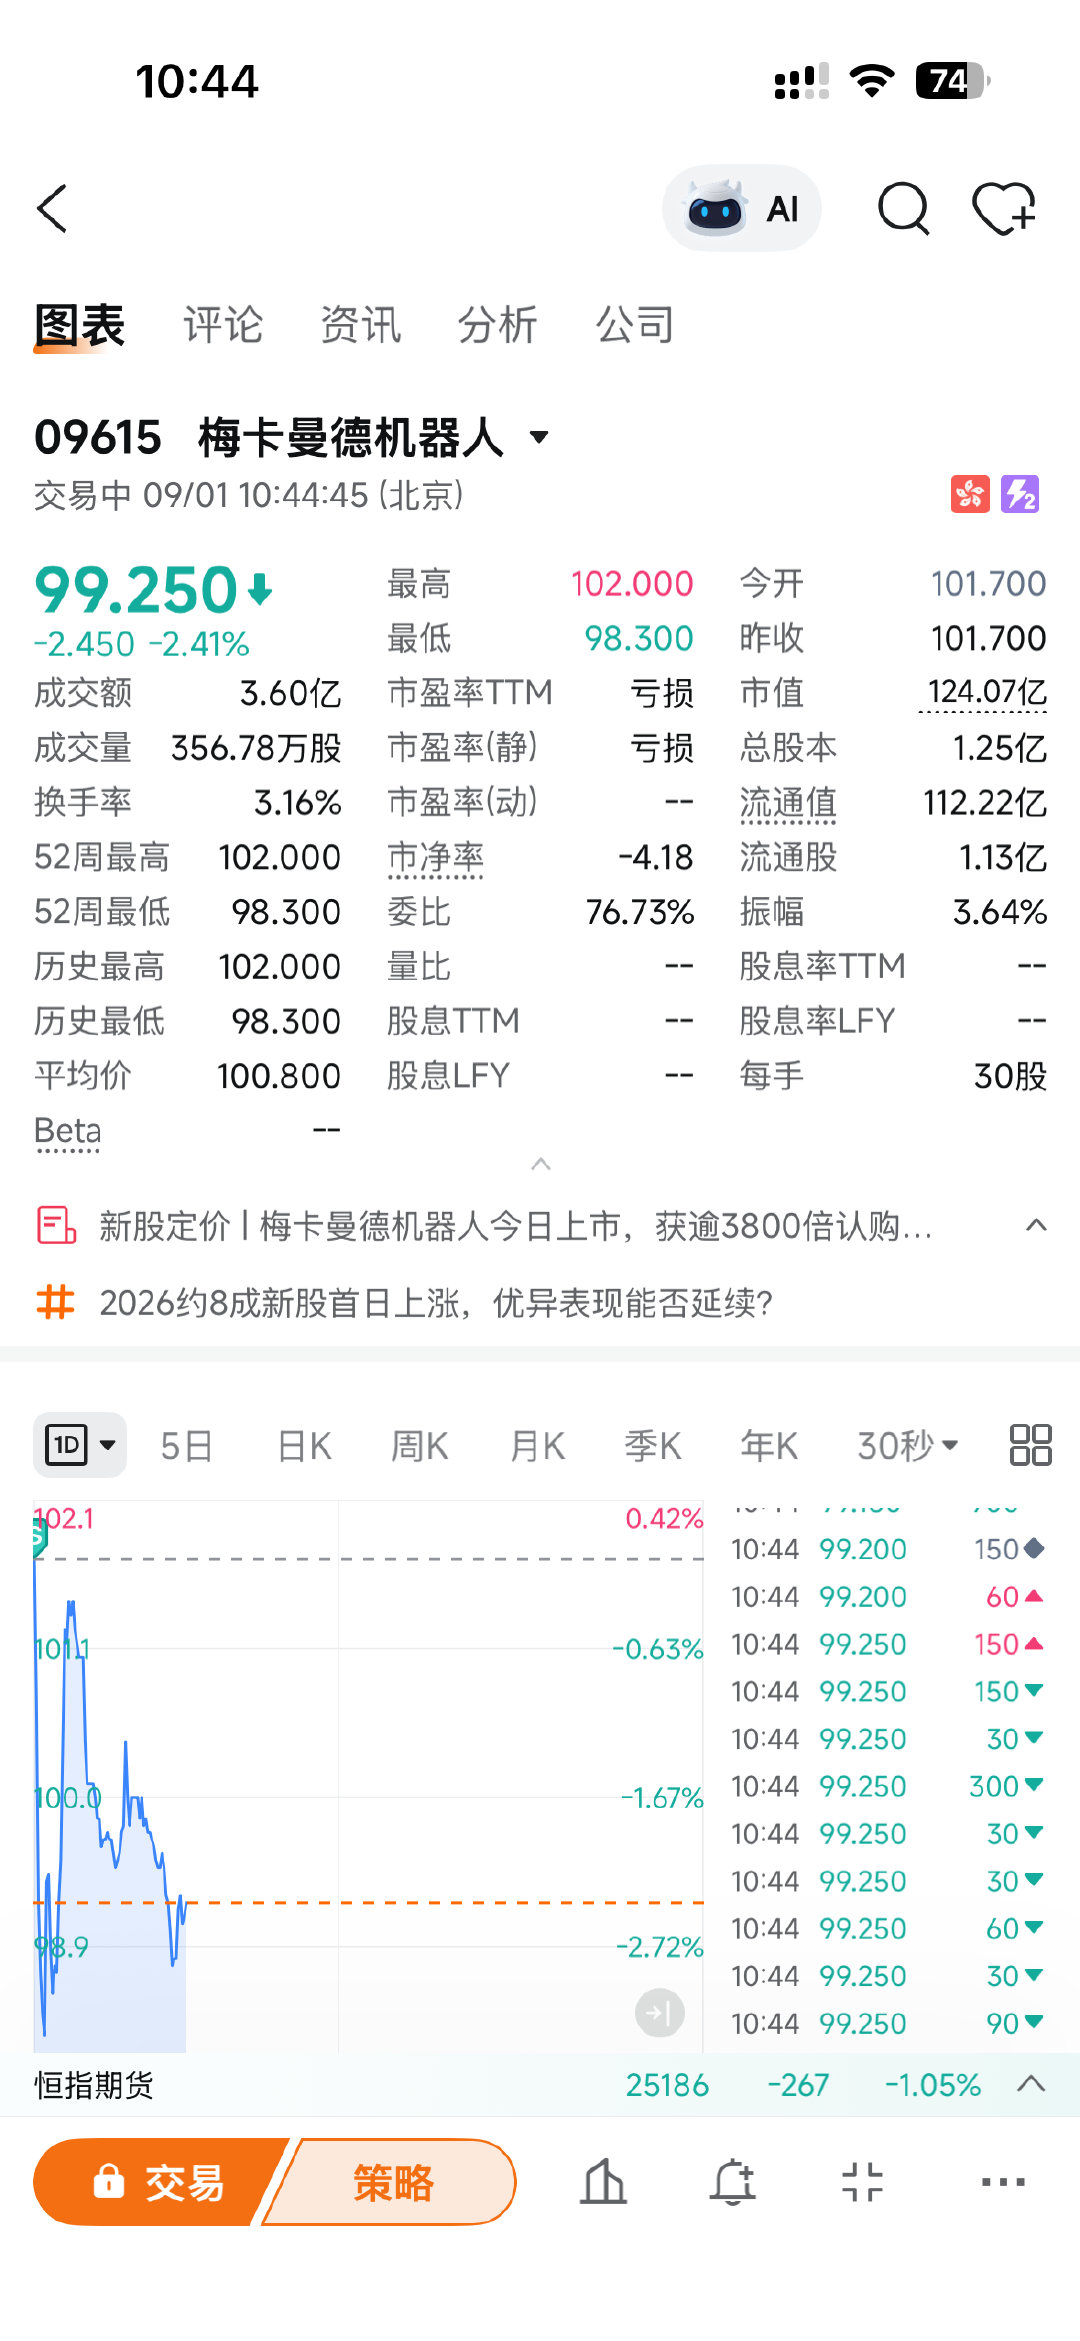Open search with the magnifier icon
The width and height of the screenshot is (1080, 2341).
(x=903, y=208)
